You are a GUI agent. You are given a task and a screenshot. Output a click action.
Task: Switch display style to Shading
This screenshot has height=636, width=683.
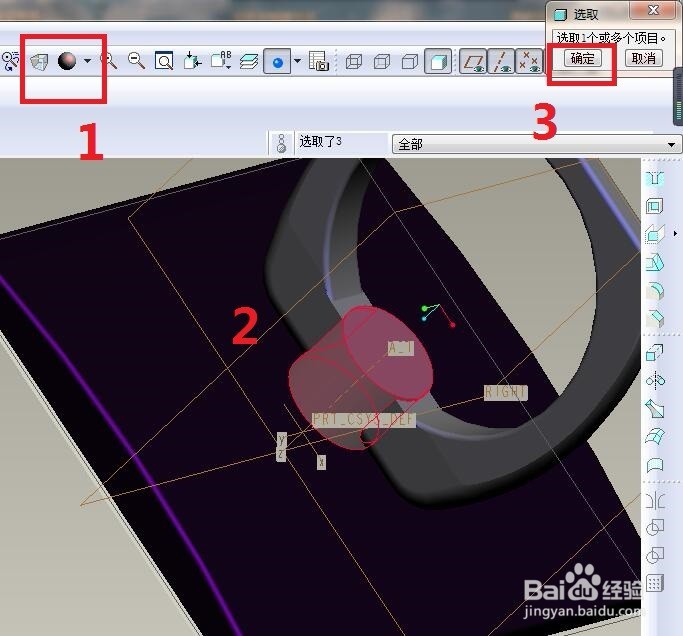click(438, 61)
